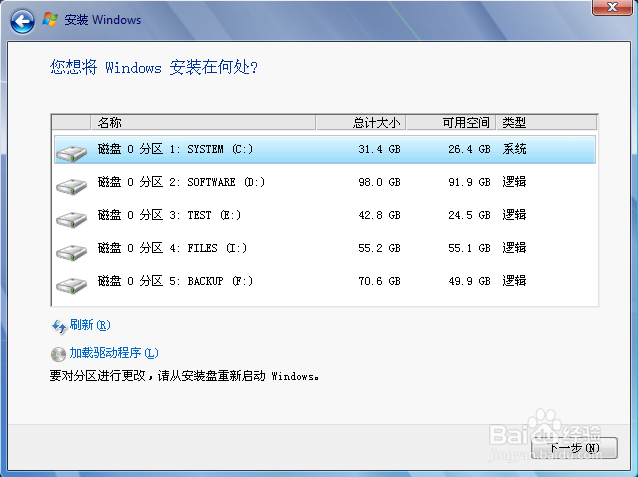Click the 安装 Windows window title
The image size is (638, 477).
103,20
